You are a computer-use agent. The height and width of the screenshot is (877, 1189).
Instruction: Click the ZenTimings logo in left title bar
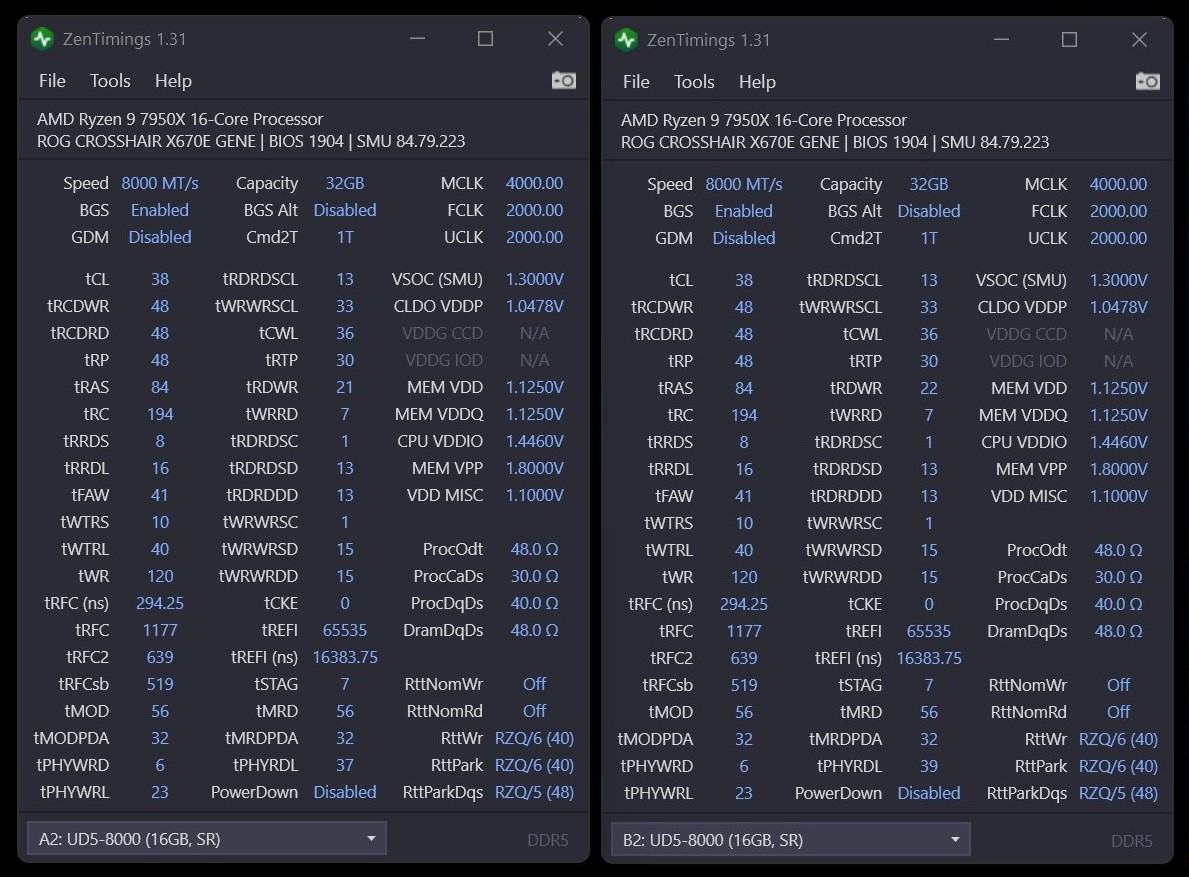[x=42, y=39]
